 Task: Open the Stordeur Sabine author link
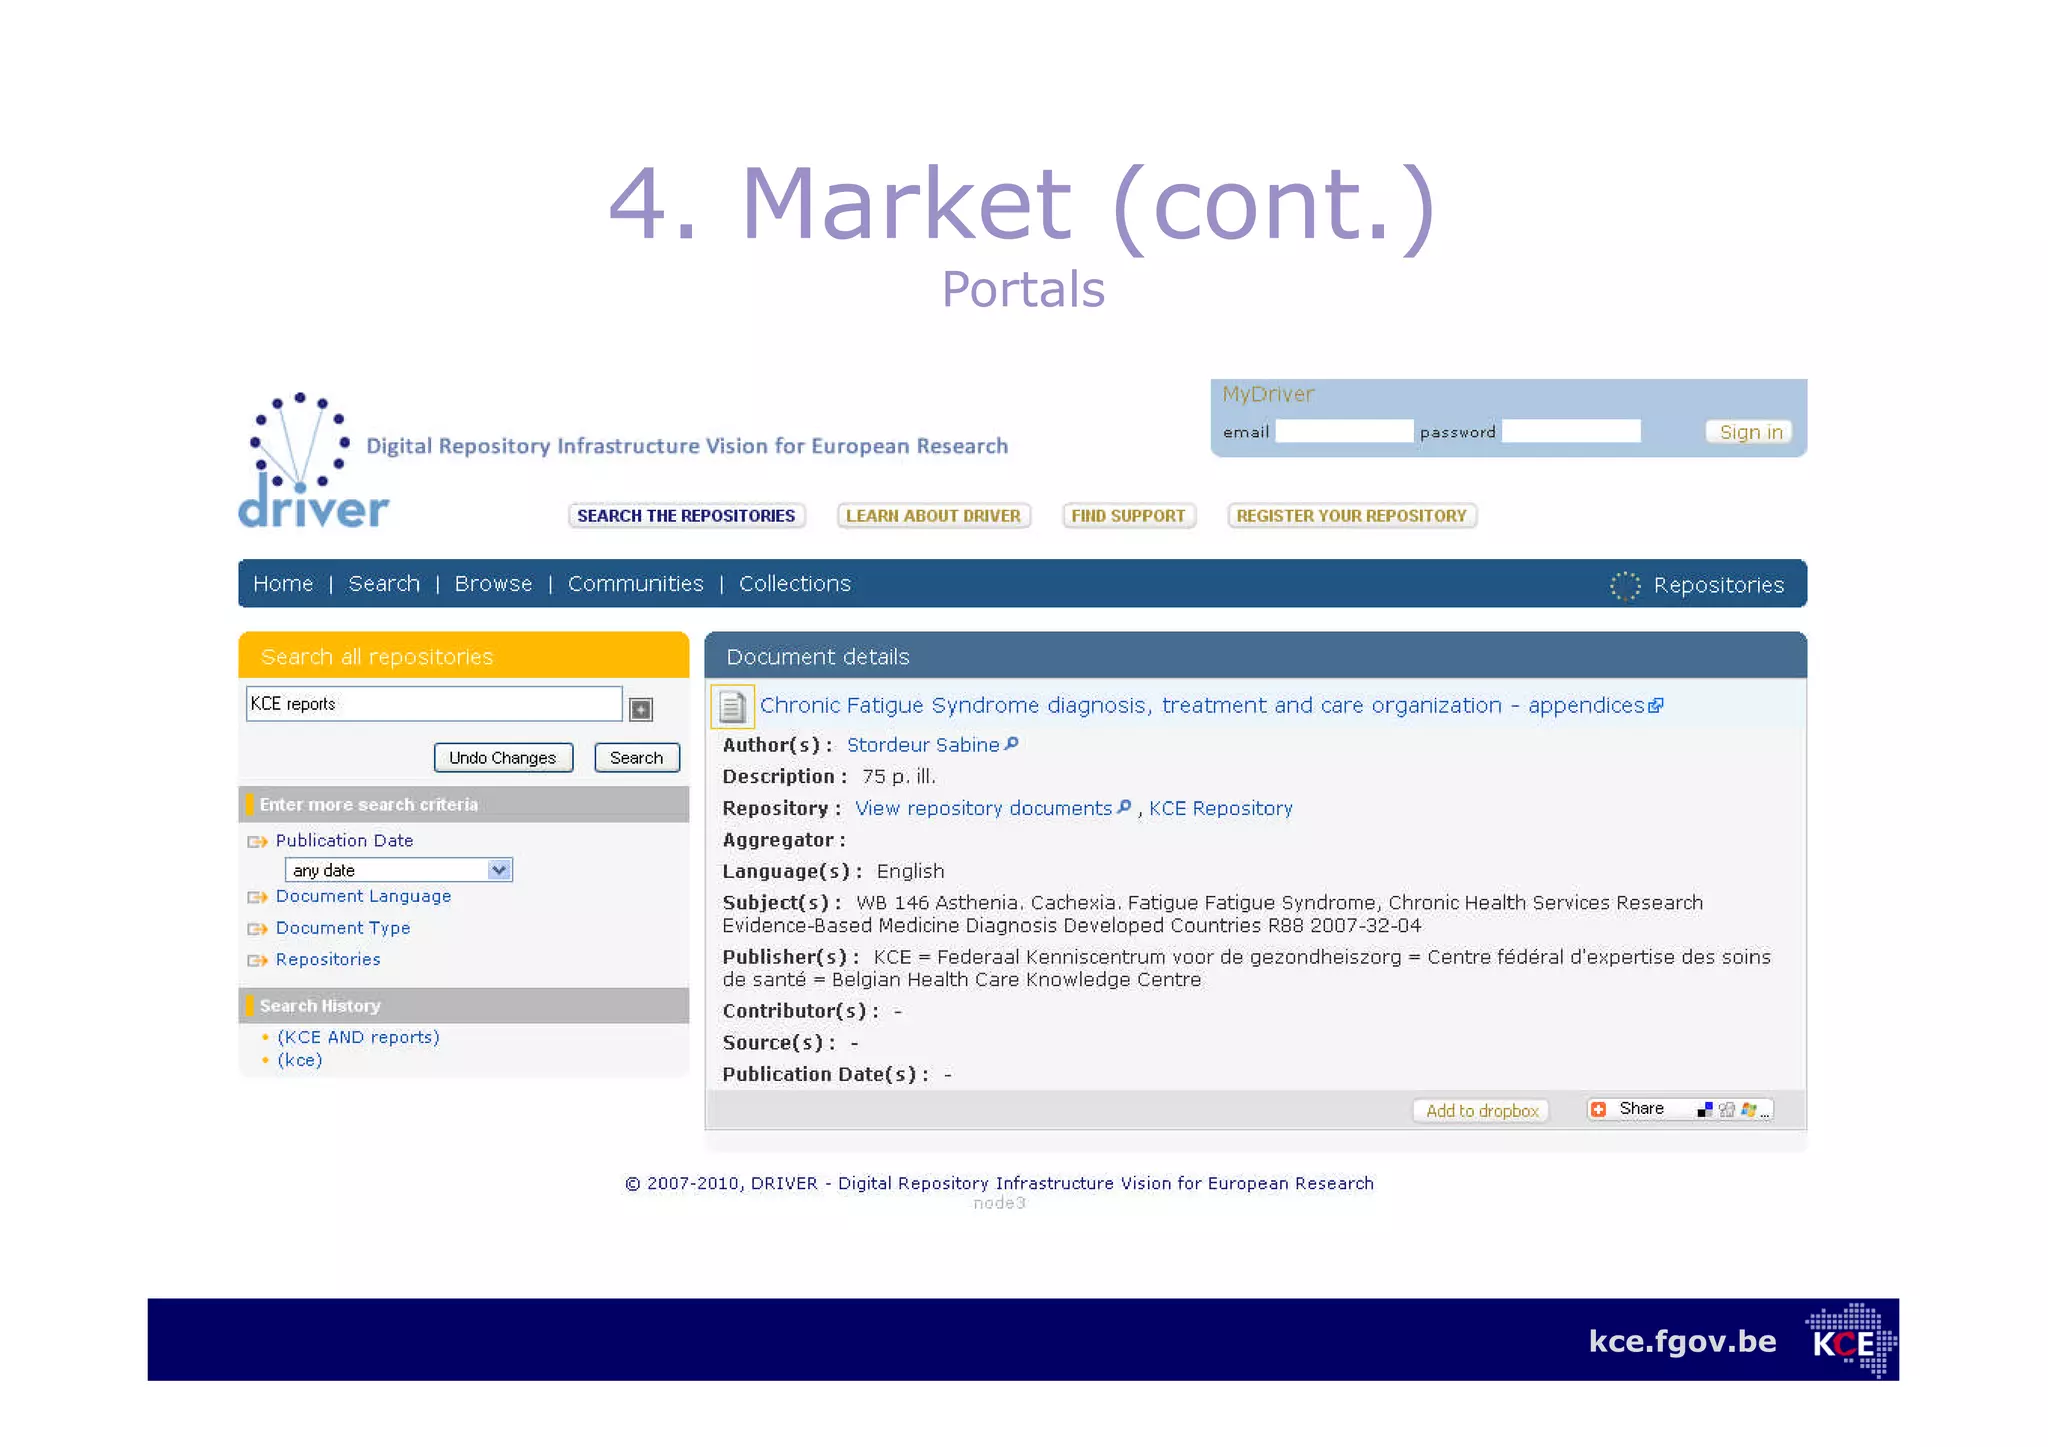click(922, 744)
